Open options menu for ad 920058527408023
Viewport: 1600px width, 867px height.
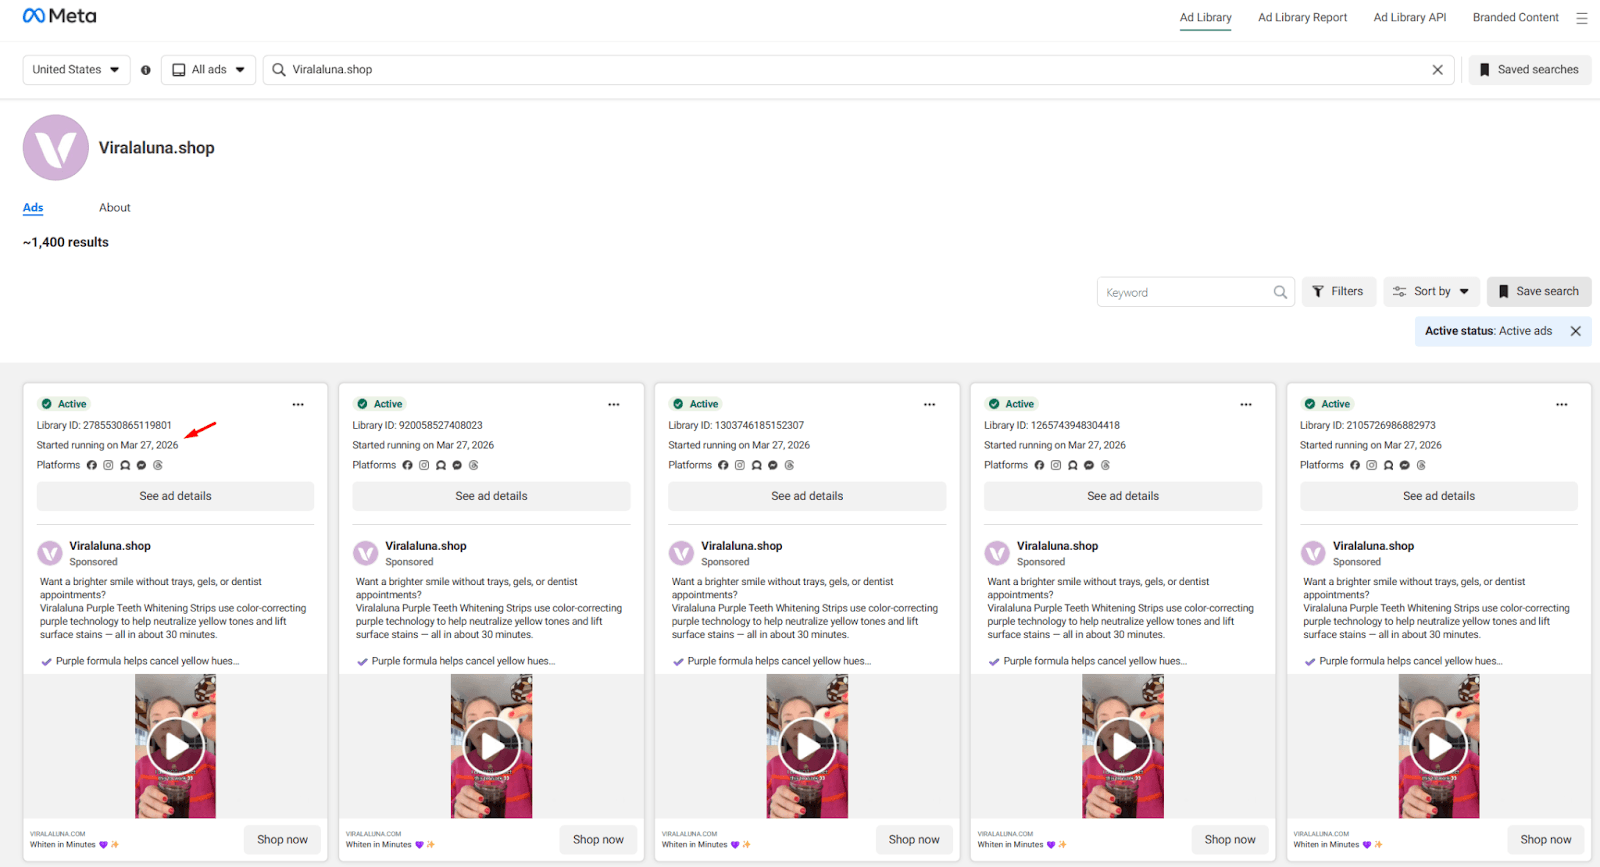(x=614, y=404)
